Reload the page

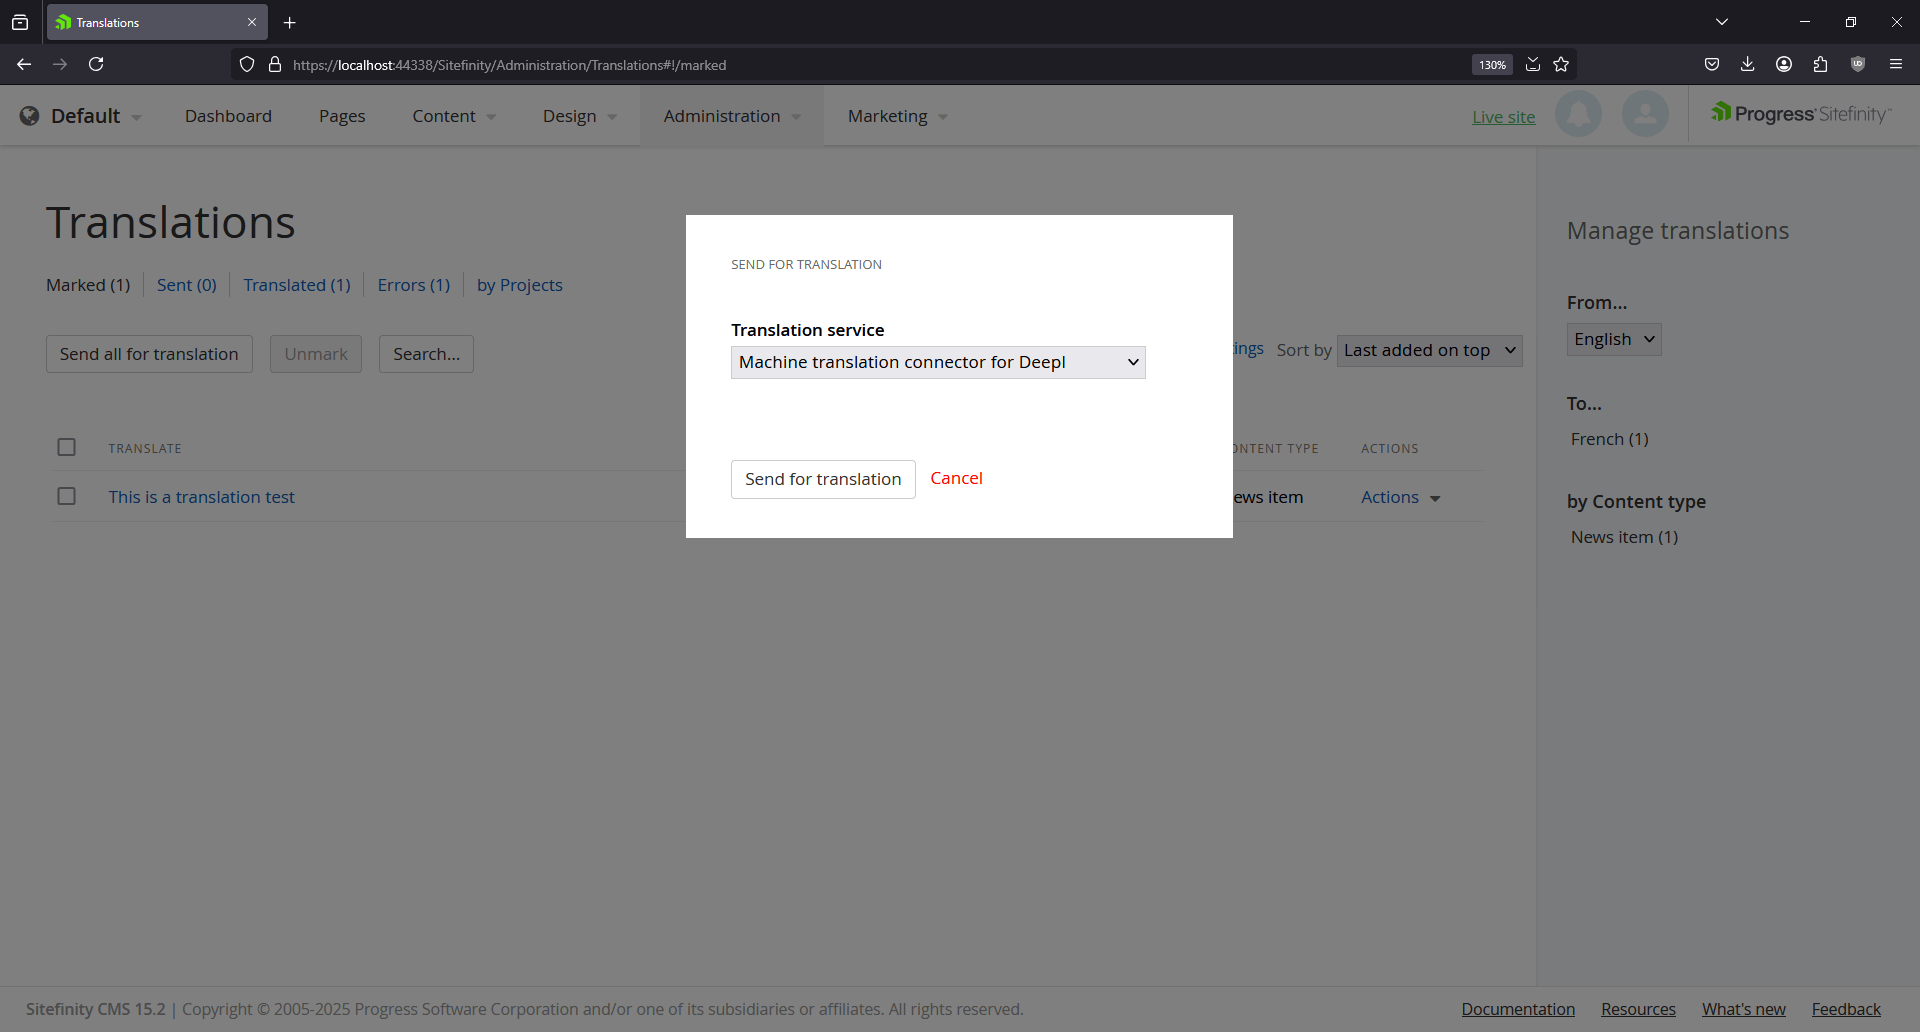pyautogui.click(x=96, y=64)
